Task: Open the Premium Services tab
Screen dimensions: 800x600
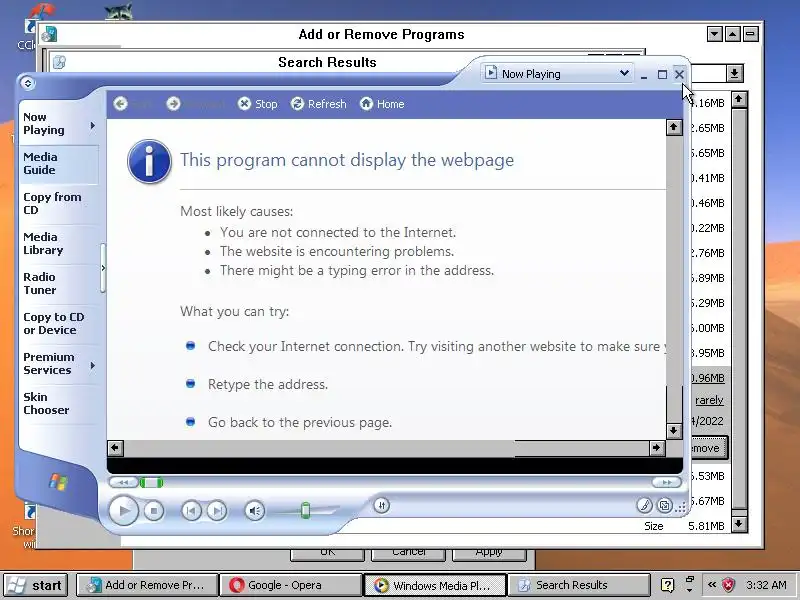Action: [x=49, y=363]
